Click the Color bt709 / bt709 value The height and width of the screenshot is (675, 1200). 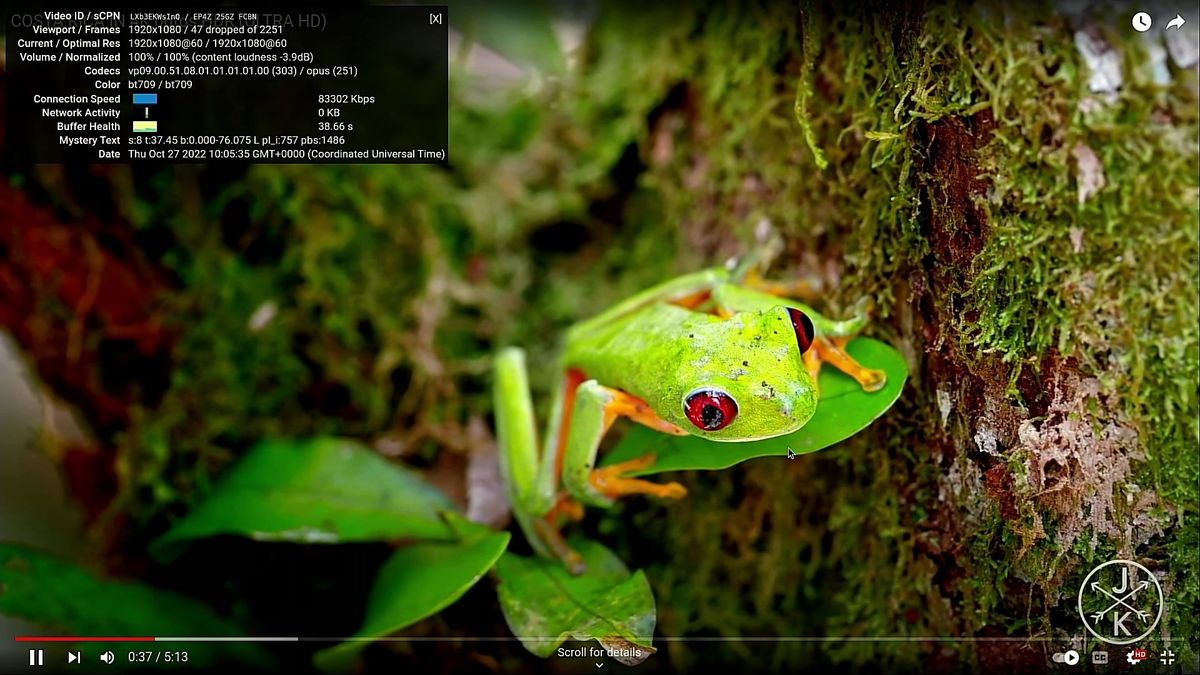click(160, 85)
